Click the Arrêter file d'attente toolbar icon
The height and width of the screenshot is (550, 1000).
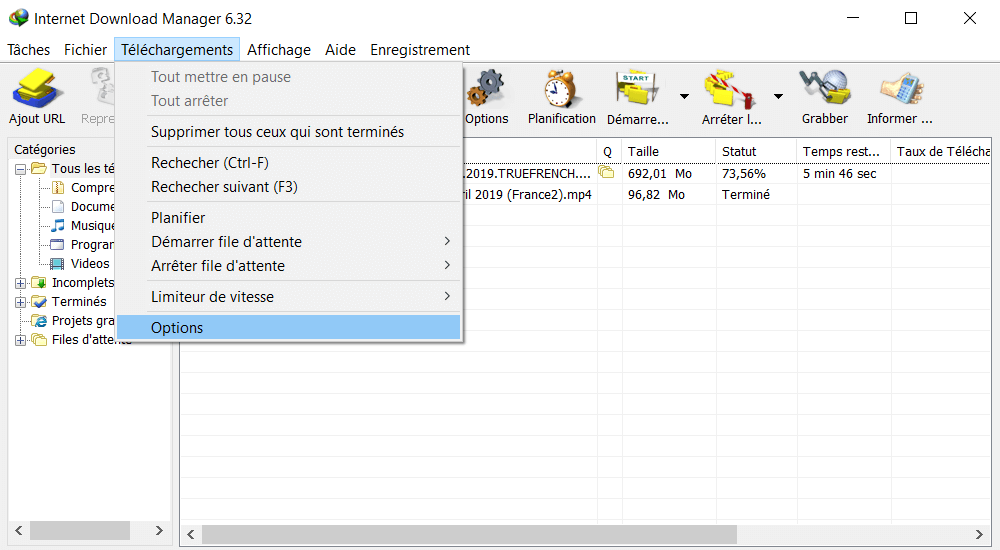pos(731,88)
